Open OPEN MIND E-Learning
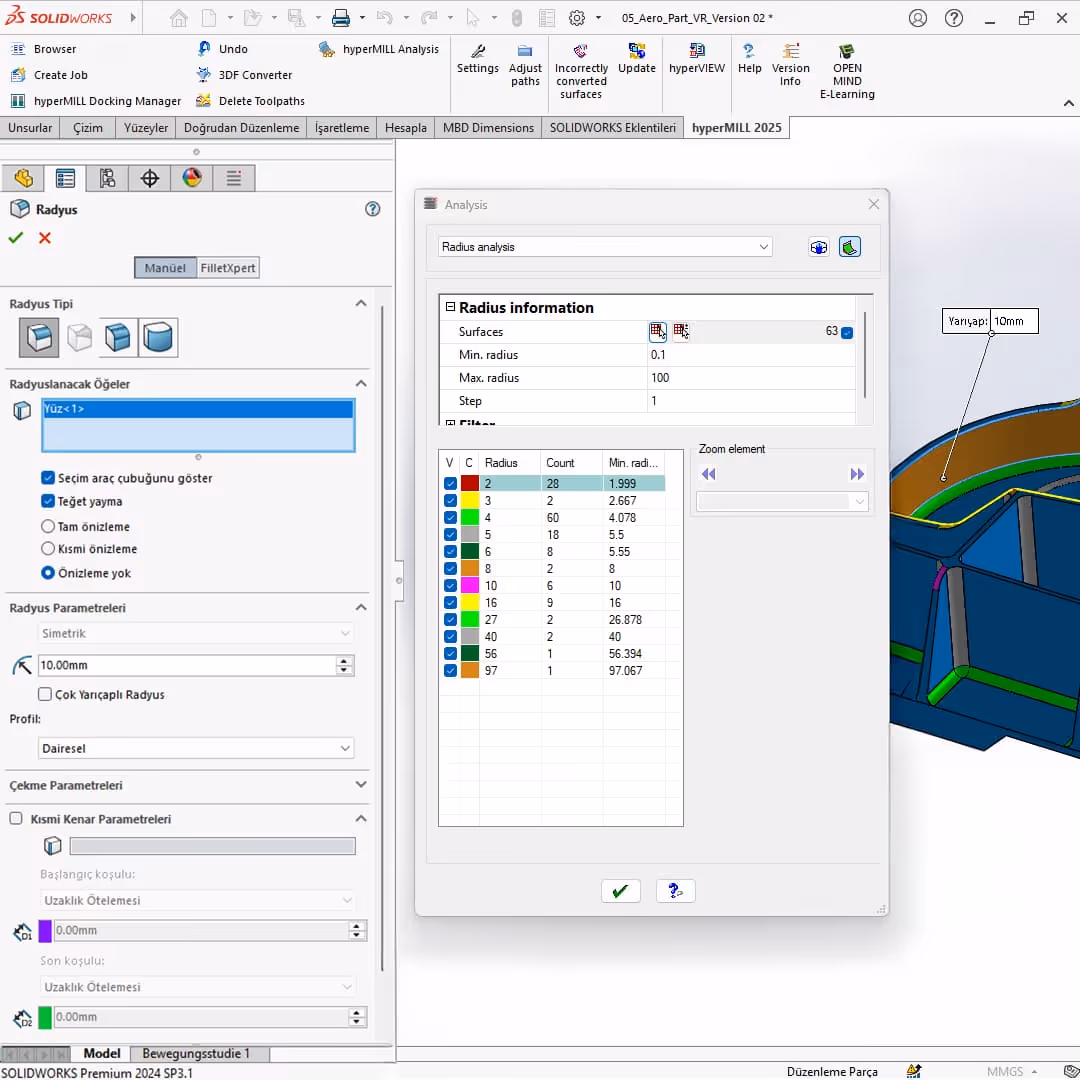Screen dimensions: 1080x1080 [x=847, y=71]
